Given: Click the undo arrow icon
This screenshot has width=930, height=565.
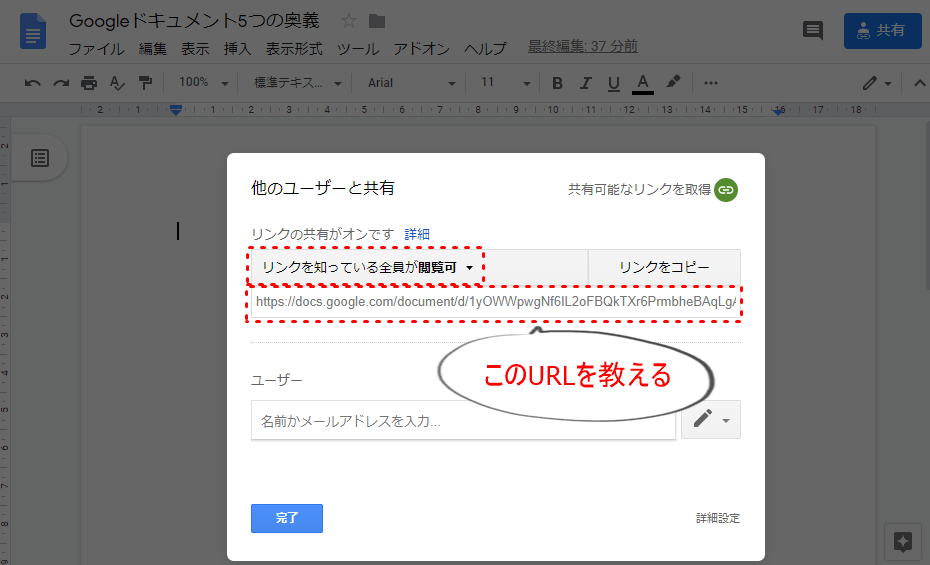Looking at the screenshot, I should click(33, 83).
